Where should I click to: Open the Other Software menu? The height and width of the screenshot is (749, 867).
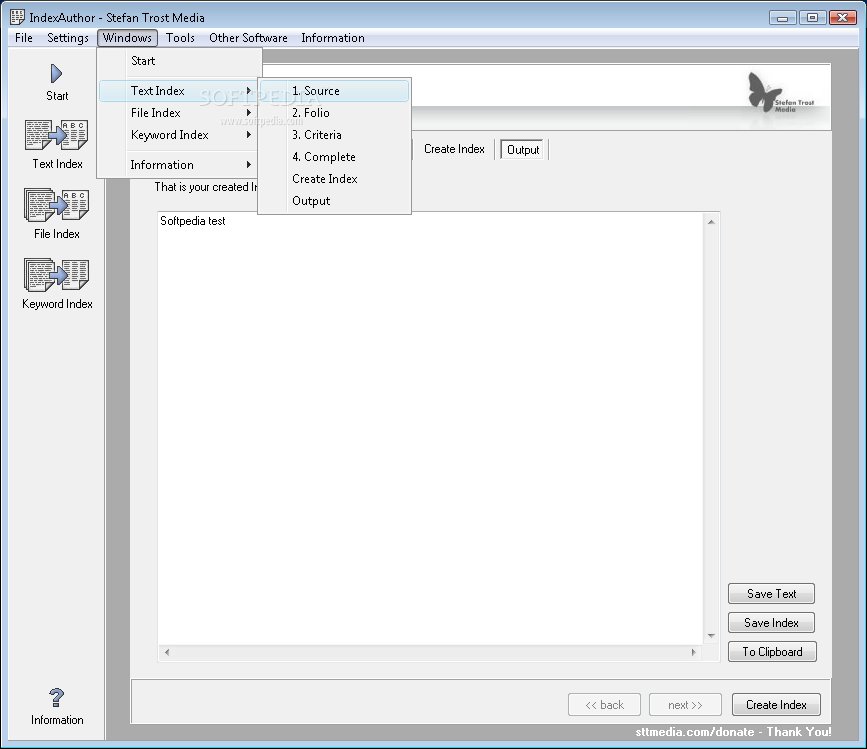[x=248, y=38]
